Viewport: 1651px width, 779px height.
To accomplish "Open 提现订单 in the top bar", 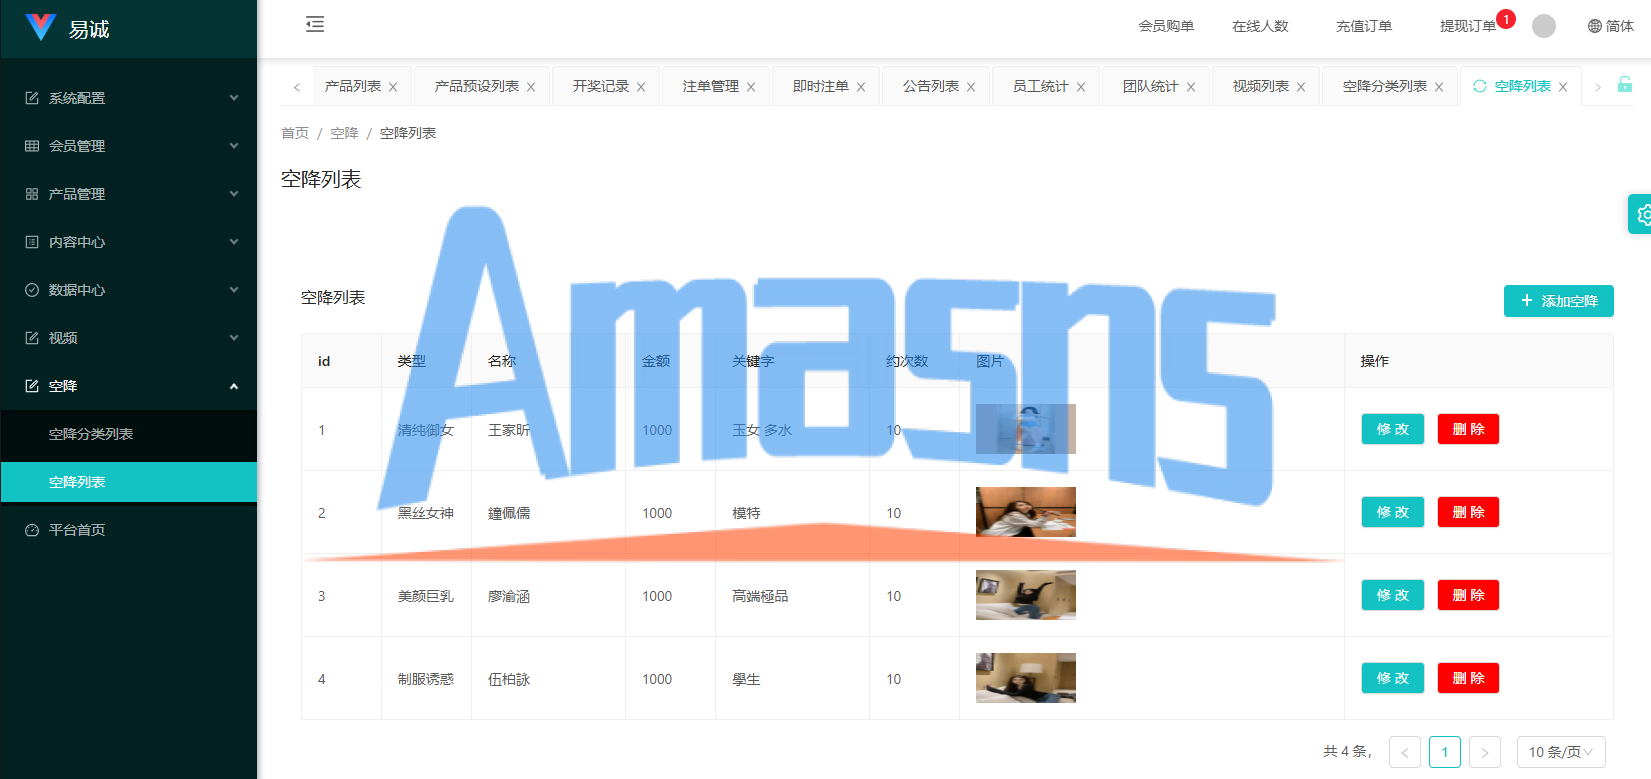I will [1468, 26].
